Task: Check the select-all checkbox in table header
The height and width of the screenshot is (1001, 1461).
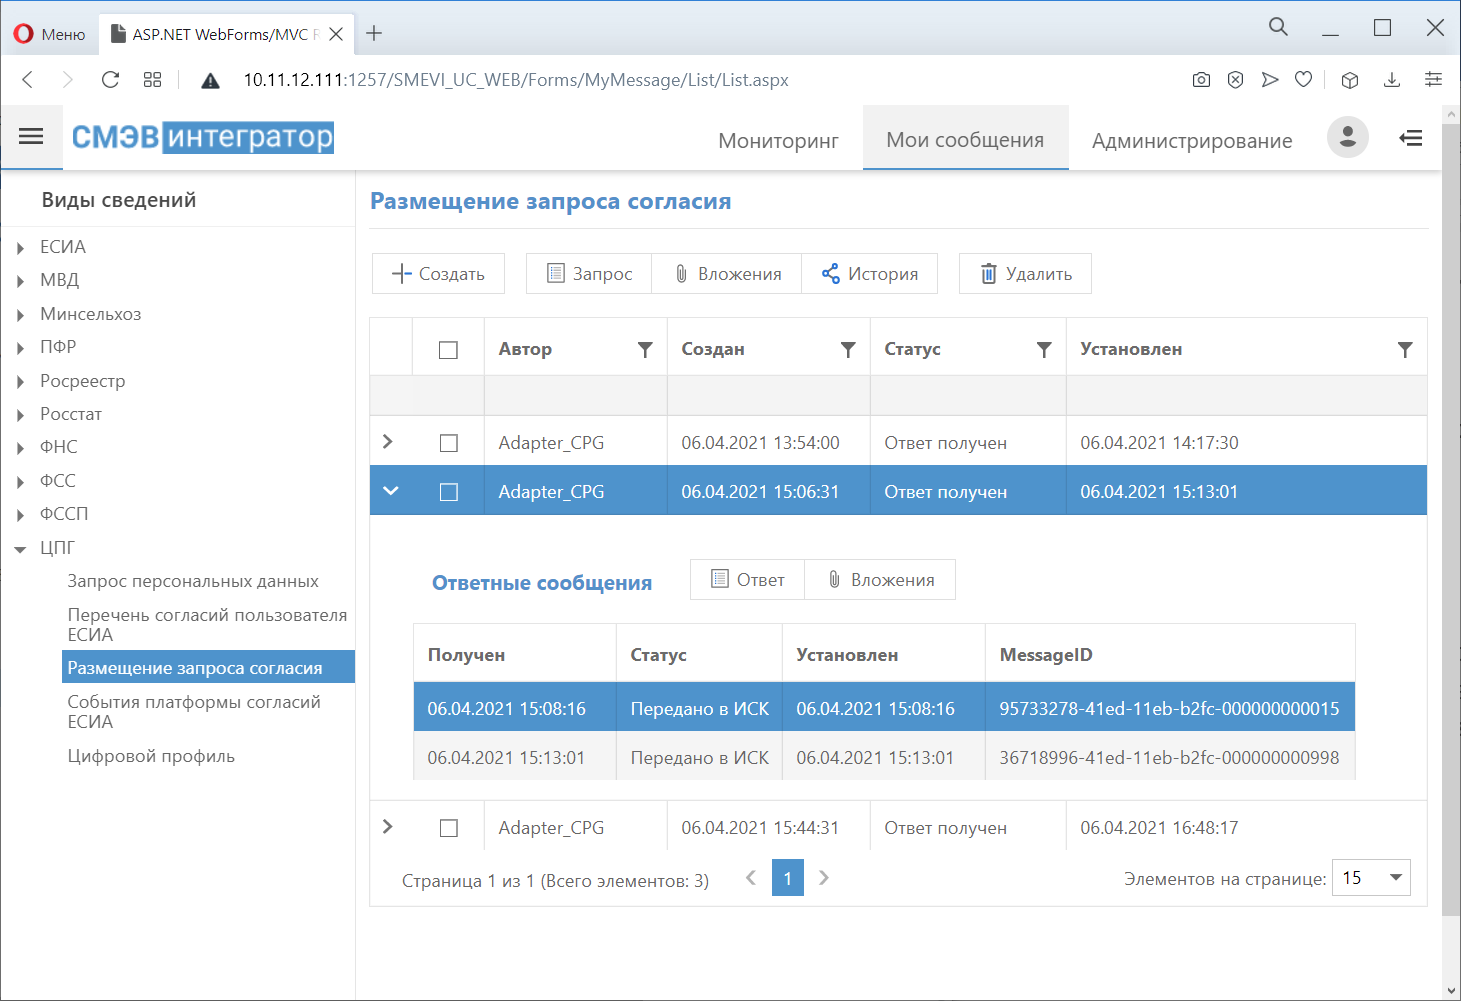Action: pyautogui.click(x=448, y=350)
